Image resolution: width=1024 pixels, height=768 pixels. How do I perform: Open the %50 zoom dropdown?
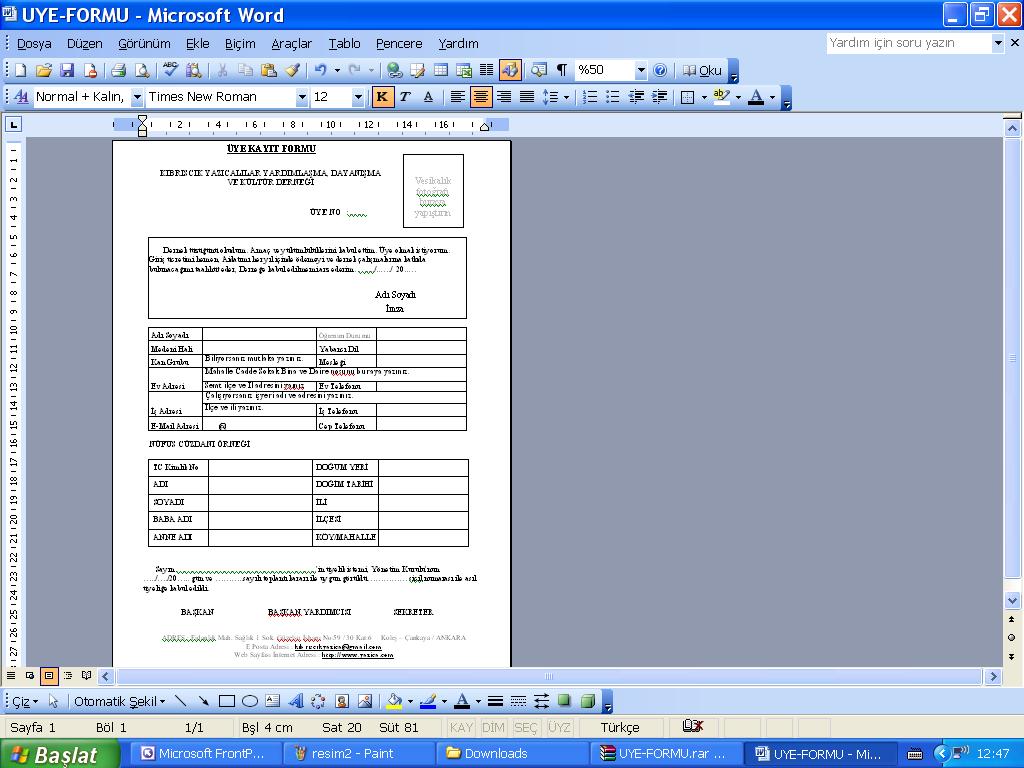(641, 70)
